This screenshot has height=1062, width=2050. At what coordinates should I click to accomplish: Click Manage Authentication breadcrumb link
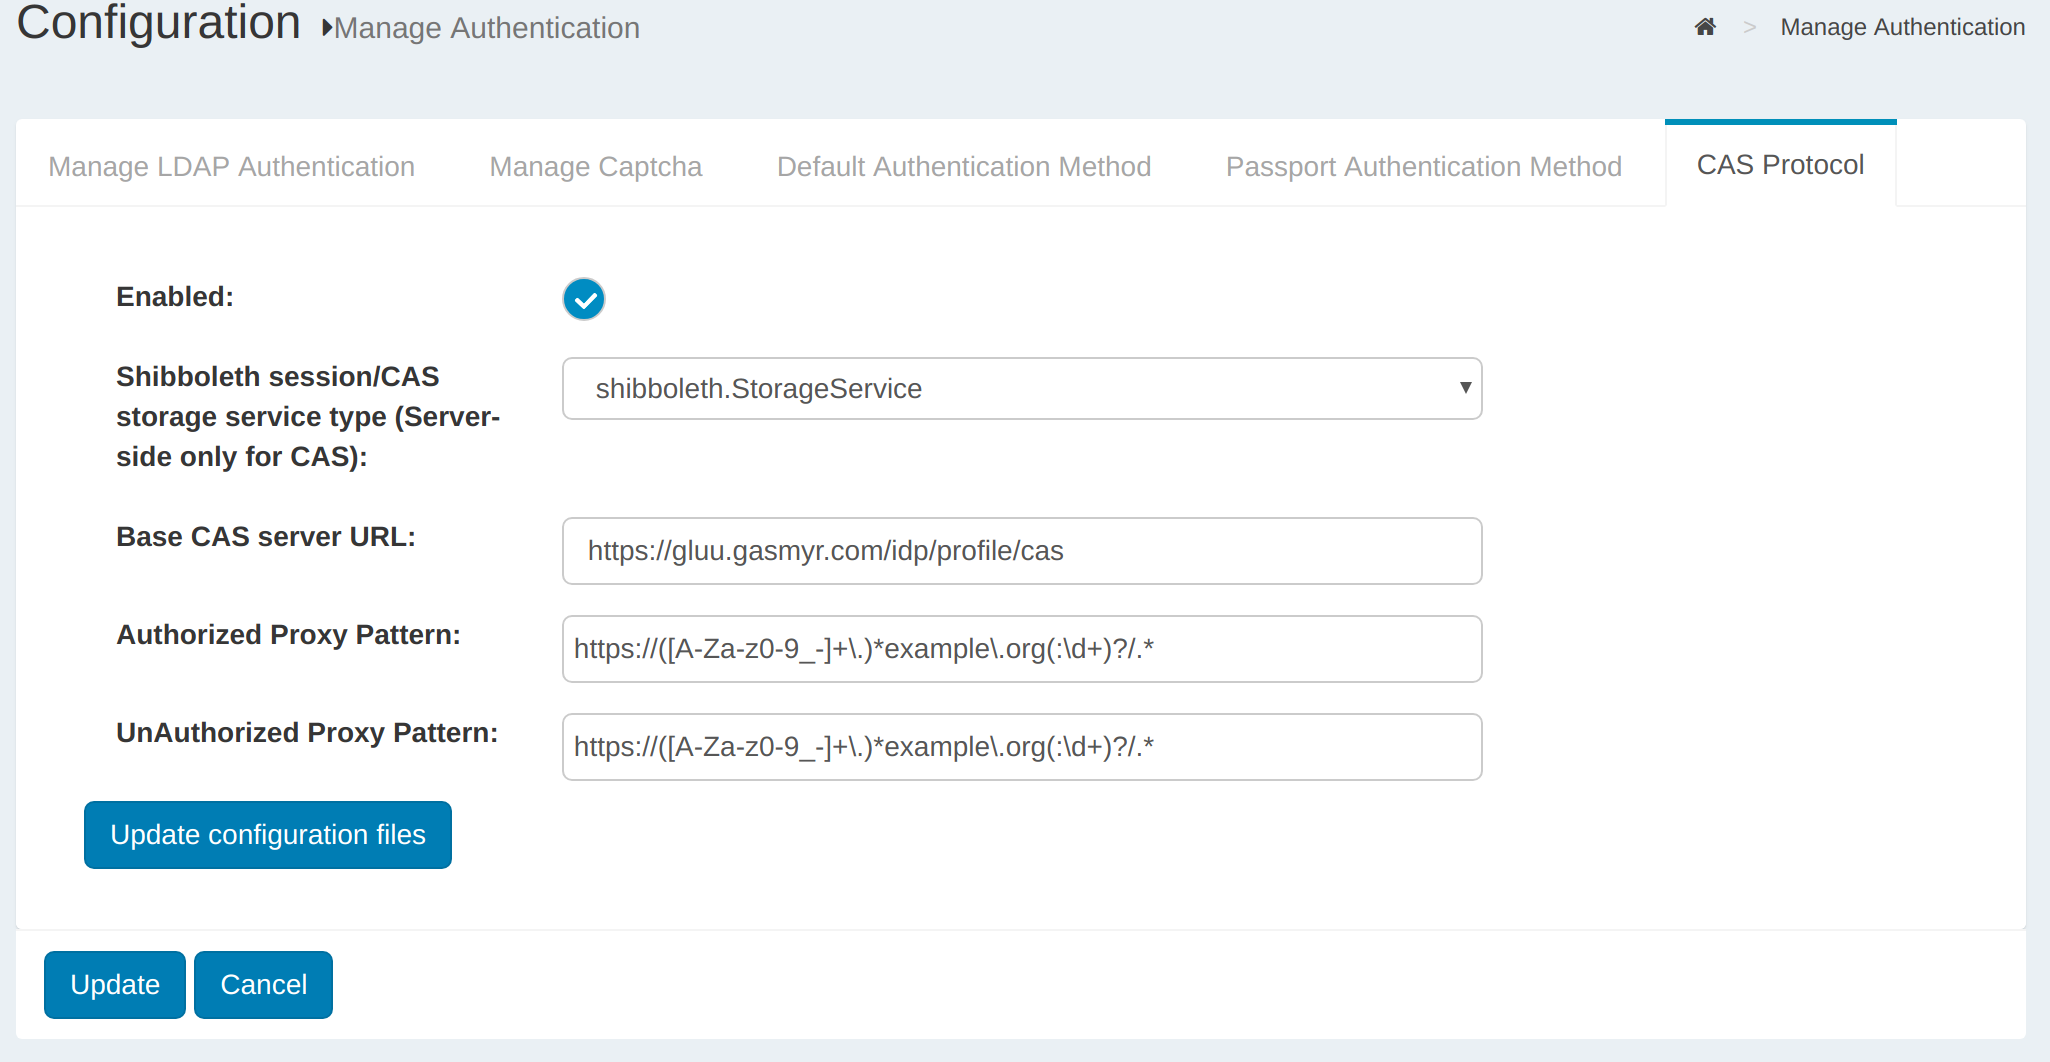(1902, 27)
